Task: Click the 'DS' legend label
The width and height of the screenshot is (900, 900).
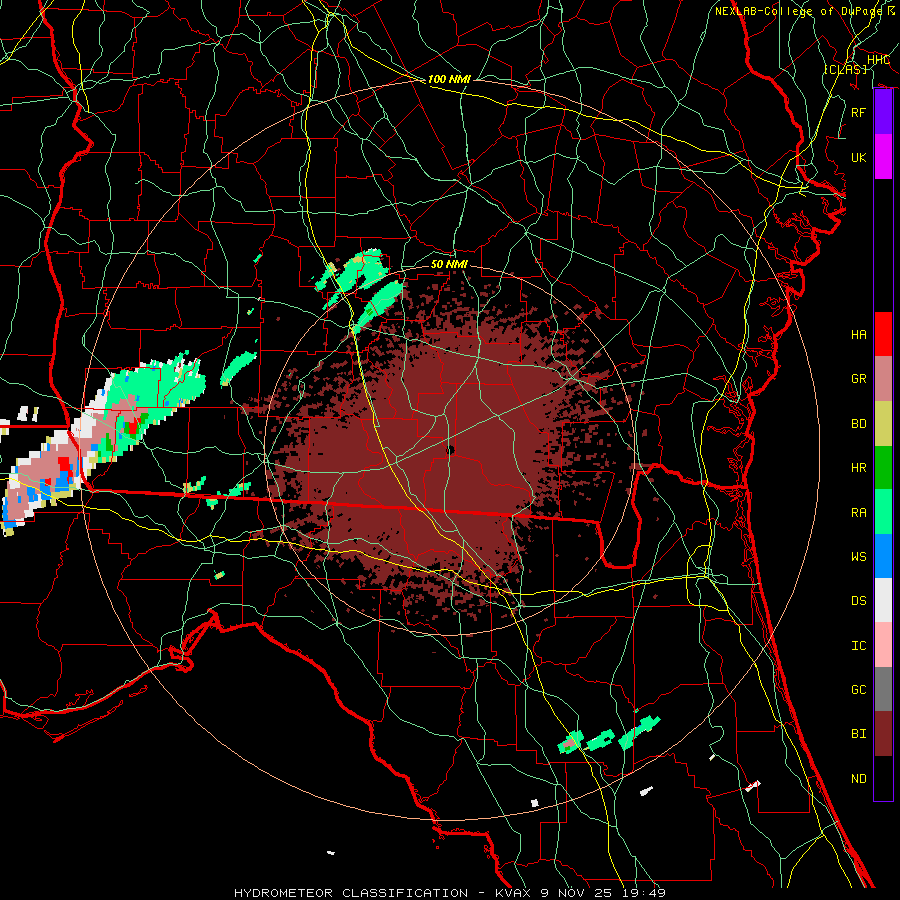Action: tap(858, 601)
